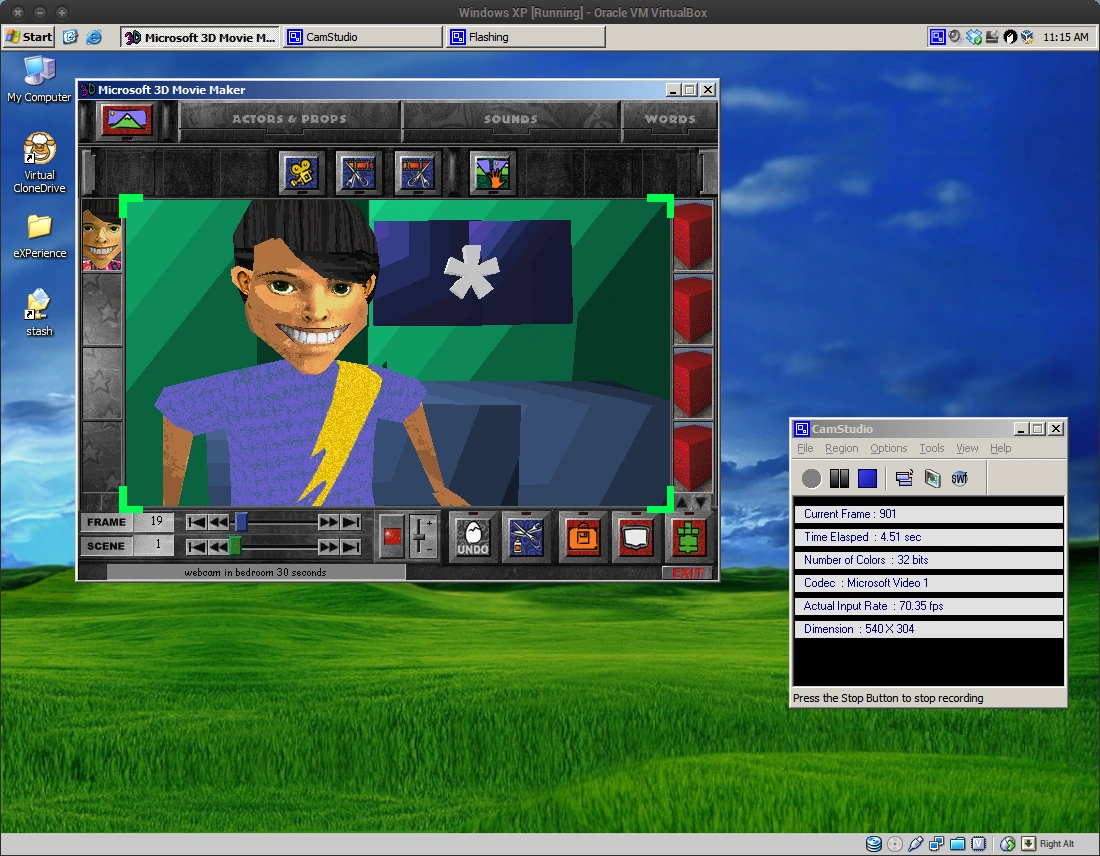The image size is (1100, 856).
Task: Click the system clock showing 11:15 AM
Action: pos(1065,37)
